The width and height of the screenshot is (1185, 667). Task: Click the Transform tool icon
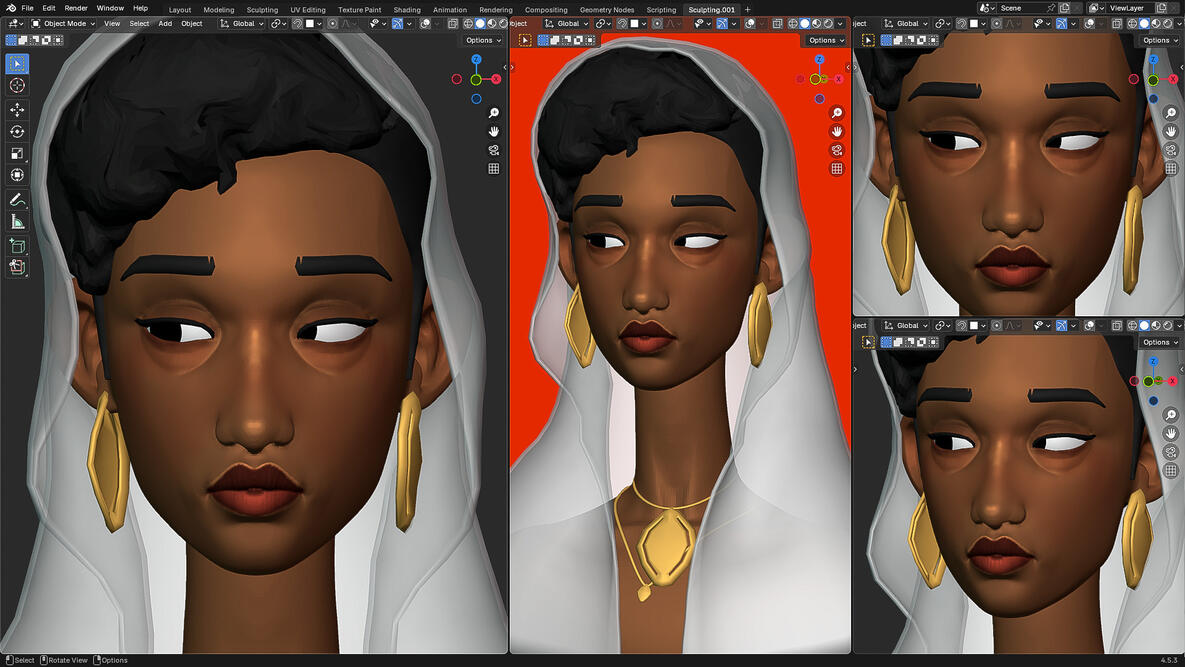coord(17,175)
